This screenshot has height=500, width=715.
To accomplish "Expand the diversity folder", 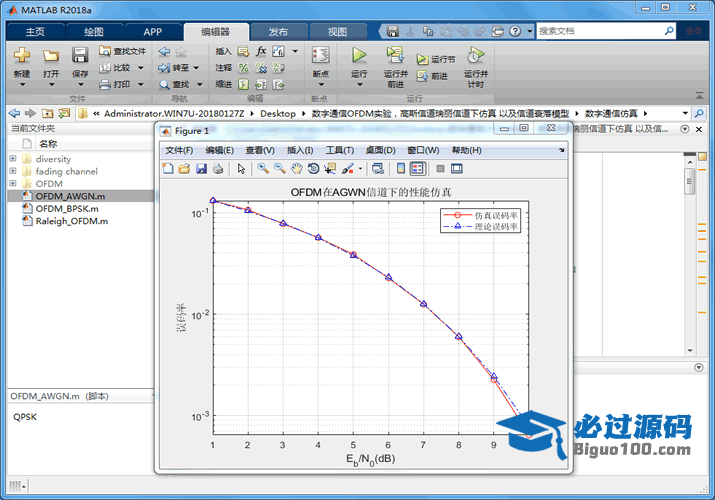I will pos(13,159).
